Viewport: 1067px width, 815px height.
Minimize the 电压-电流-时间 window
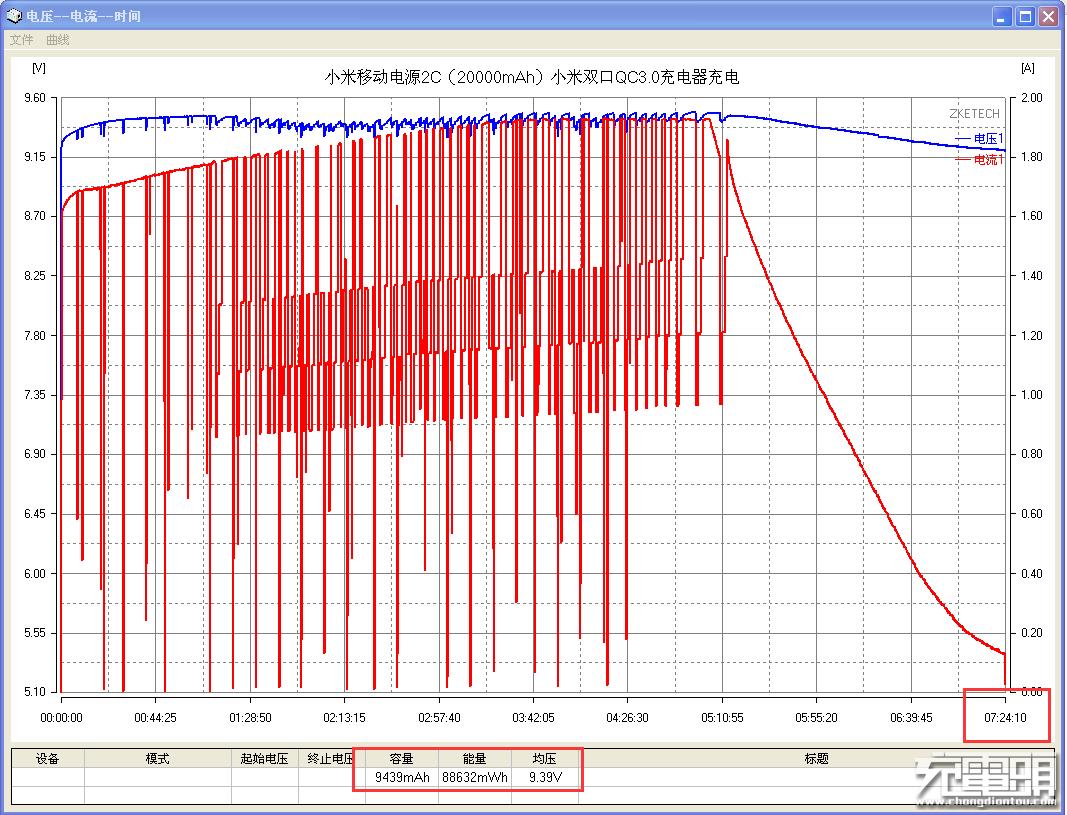point(1002,16)
